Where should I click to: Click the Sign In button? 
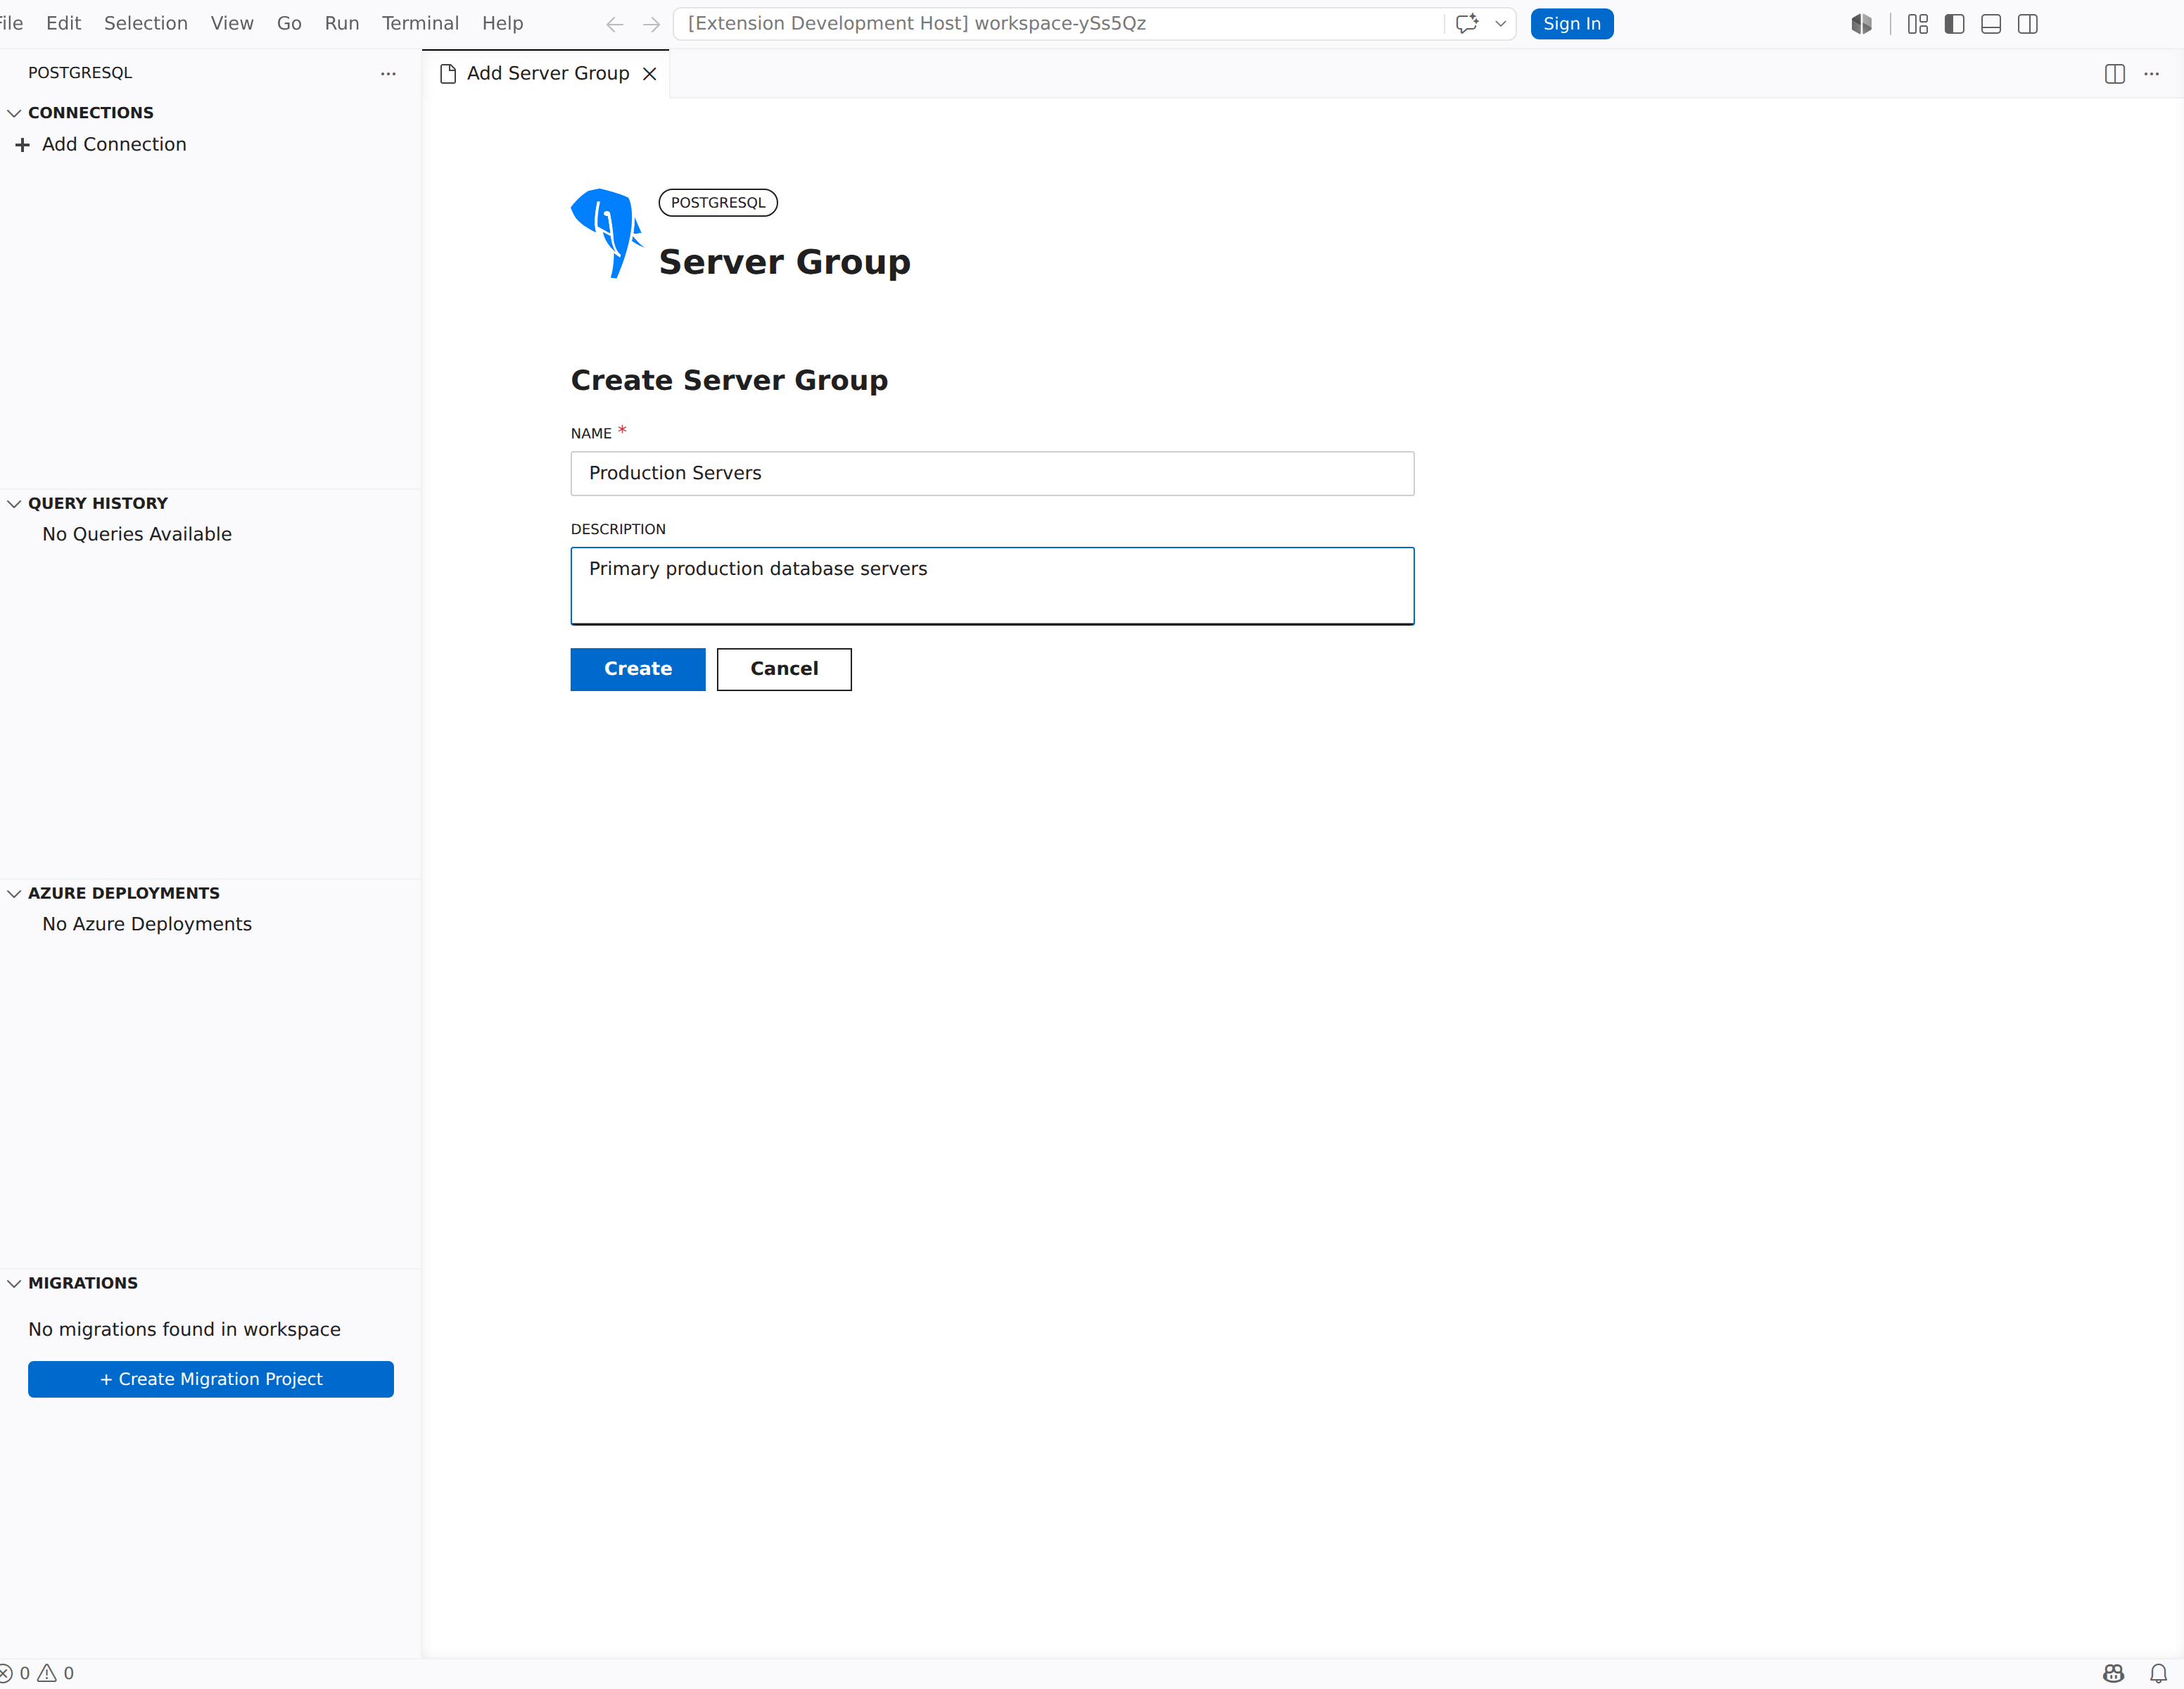1571,24
